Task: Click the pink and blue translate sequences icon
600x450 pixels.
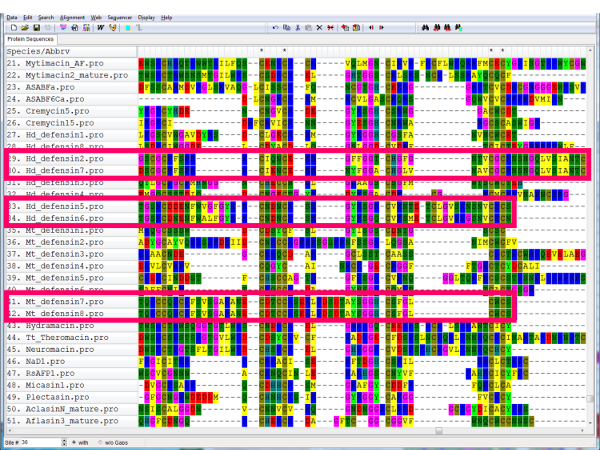Action: point(64,28)
